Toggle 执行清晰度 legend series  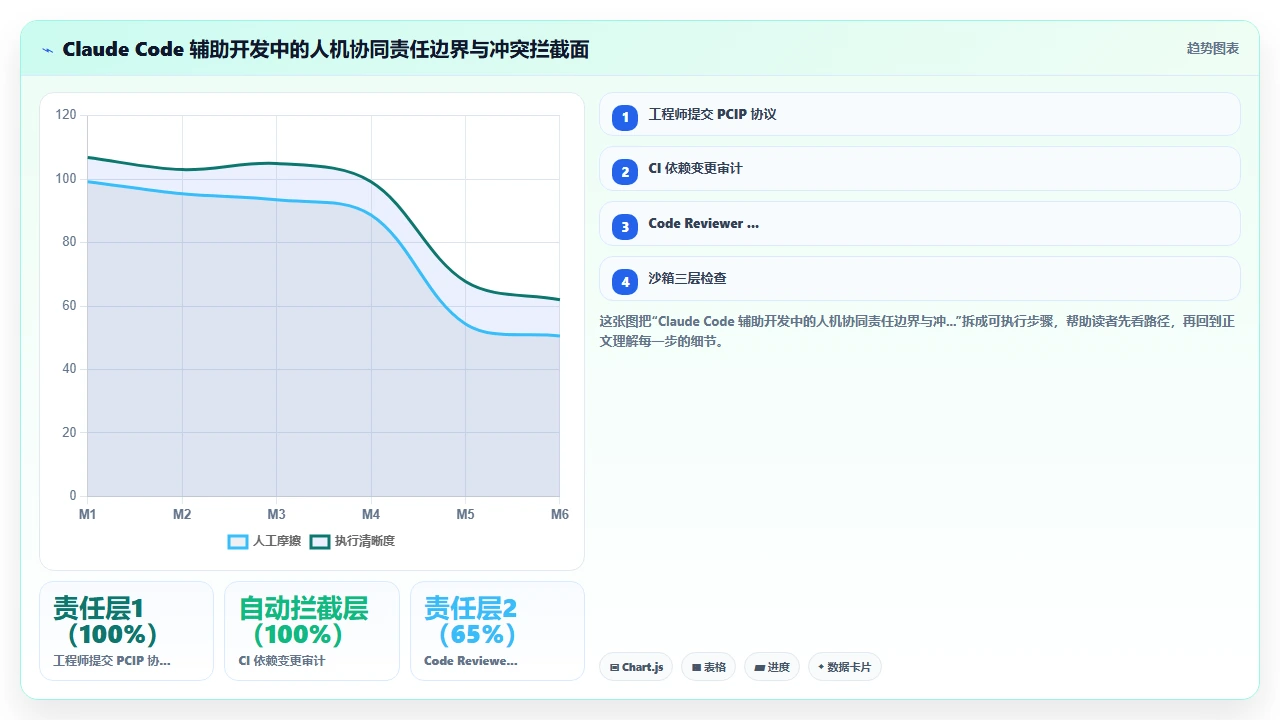[352, 541]
